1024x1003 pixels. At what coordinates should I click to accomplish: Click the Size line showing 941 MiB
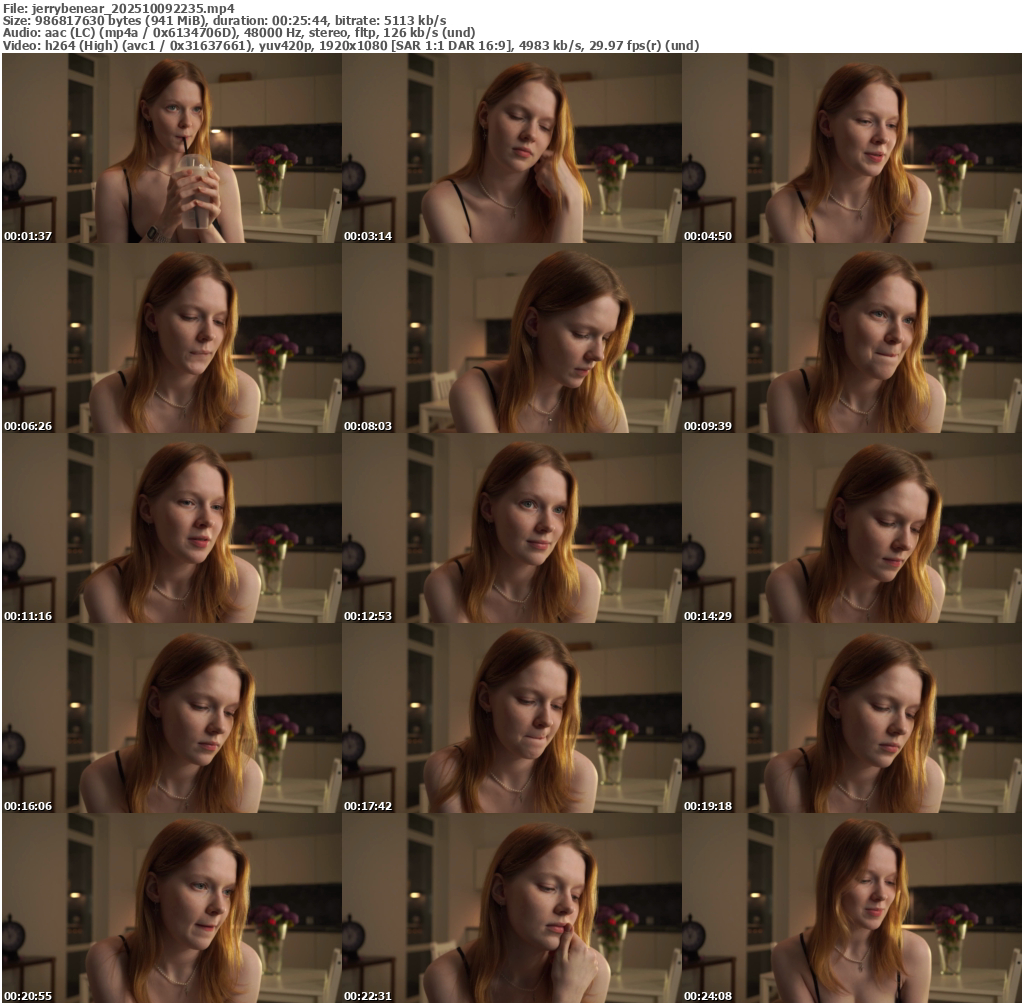[225, 20]
